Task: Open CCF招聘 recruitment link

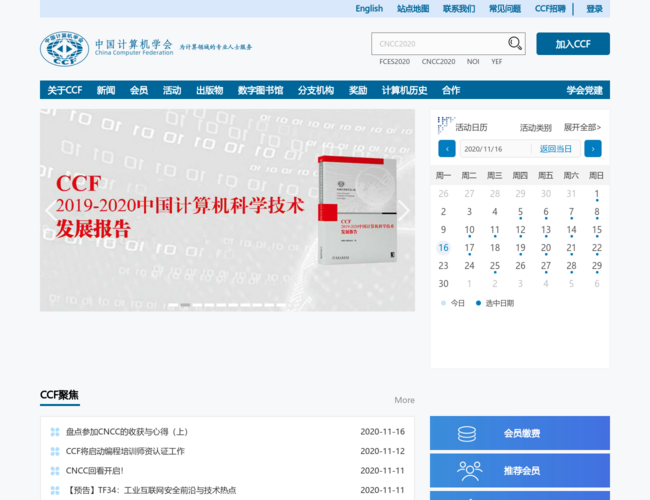Action: [x=550, y=9]
